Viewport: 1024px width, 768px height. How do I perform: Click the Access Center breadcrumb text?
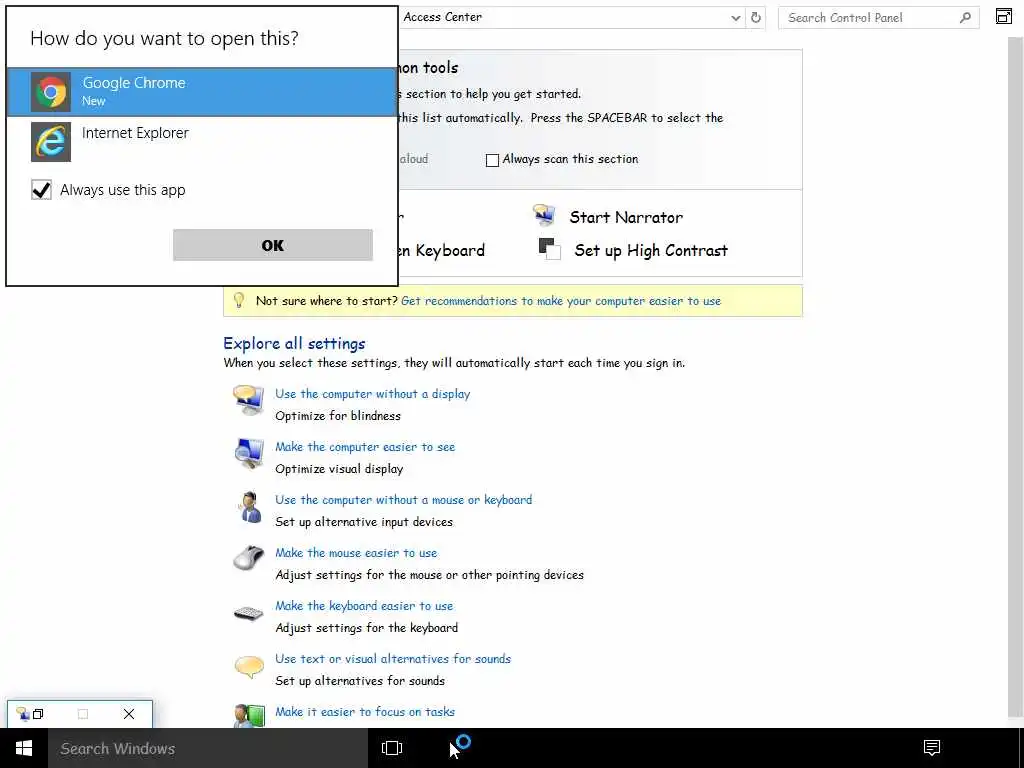point(442,17)
